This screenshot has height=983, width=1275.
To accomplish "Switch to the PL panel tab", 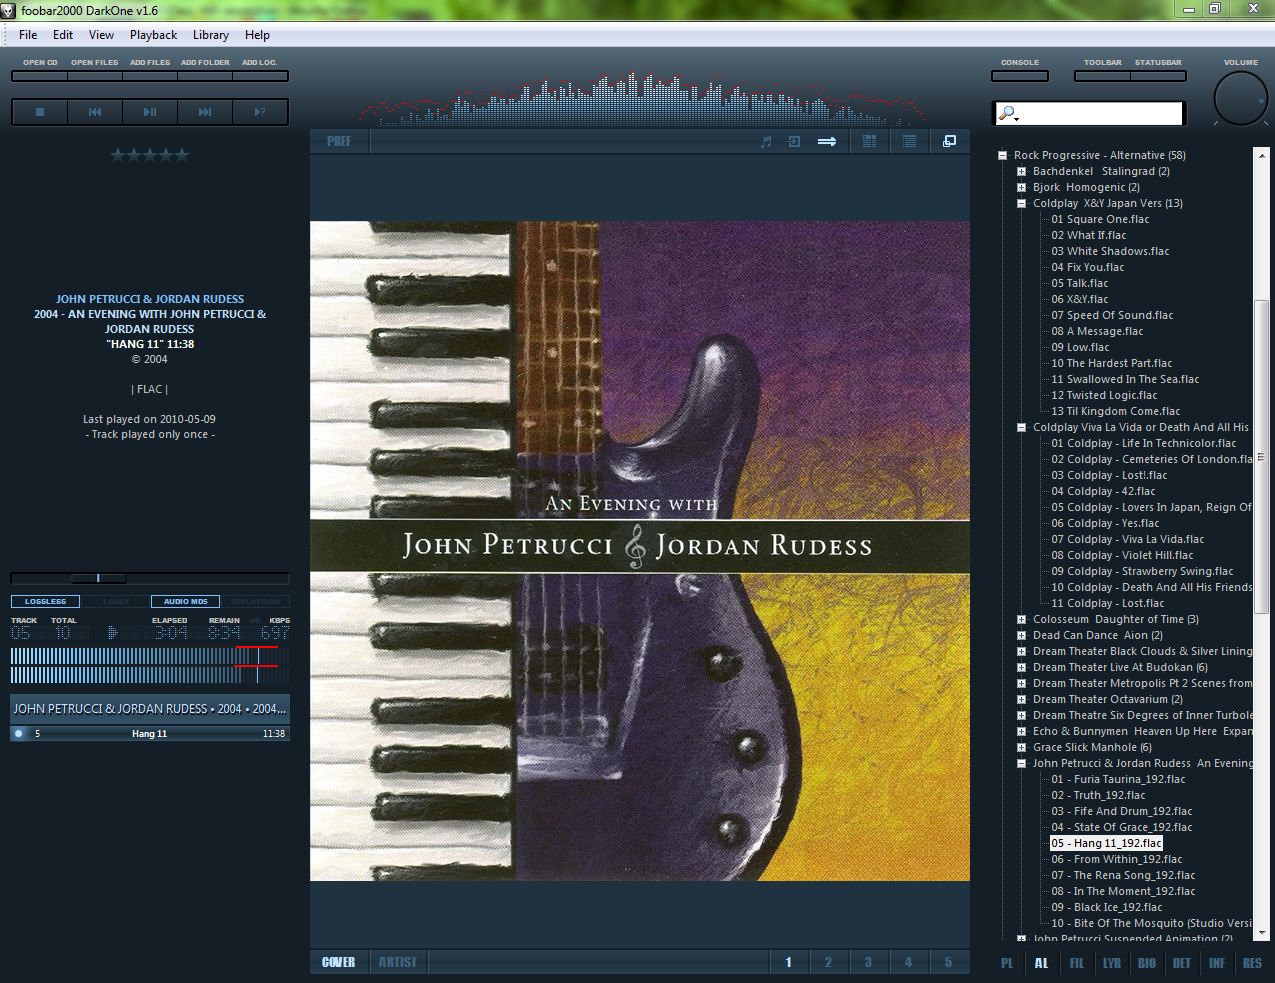I will (1007, 963).
